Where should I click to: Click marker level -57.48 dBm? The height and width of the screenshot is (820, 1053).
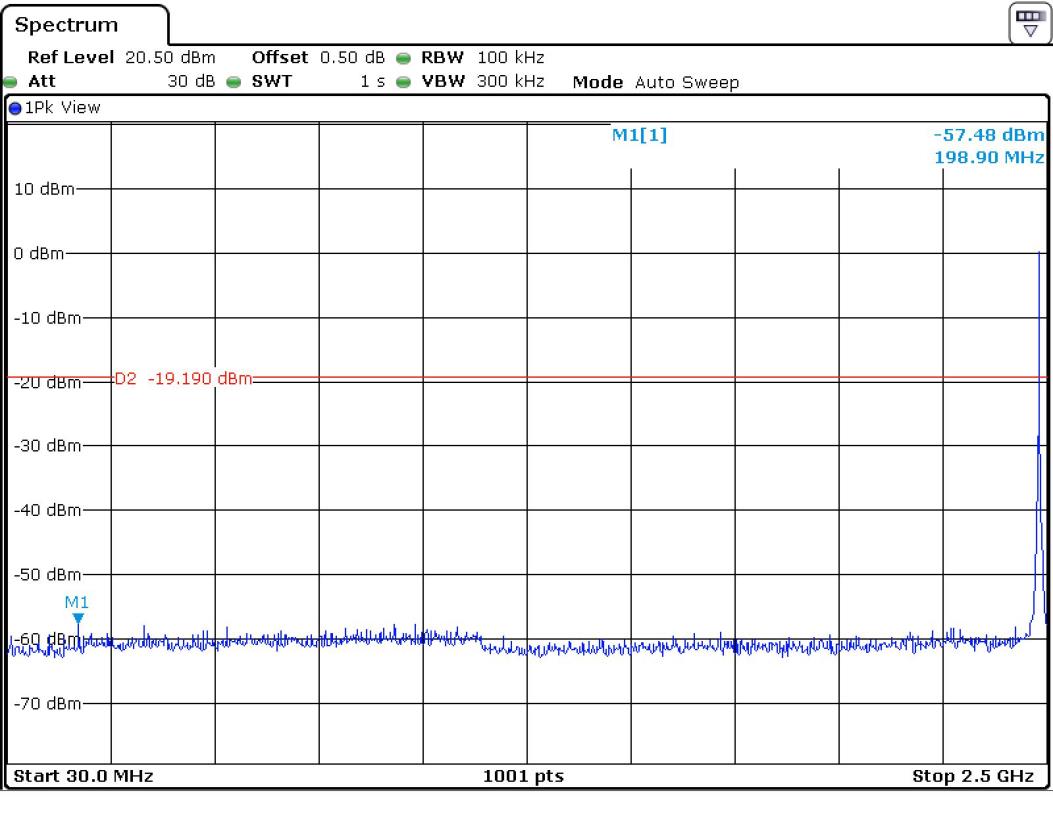[989, 135]
